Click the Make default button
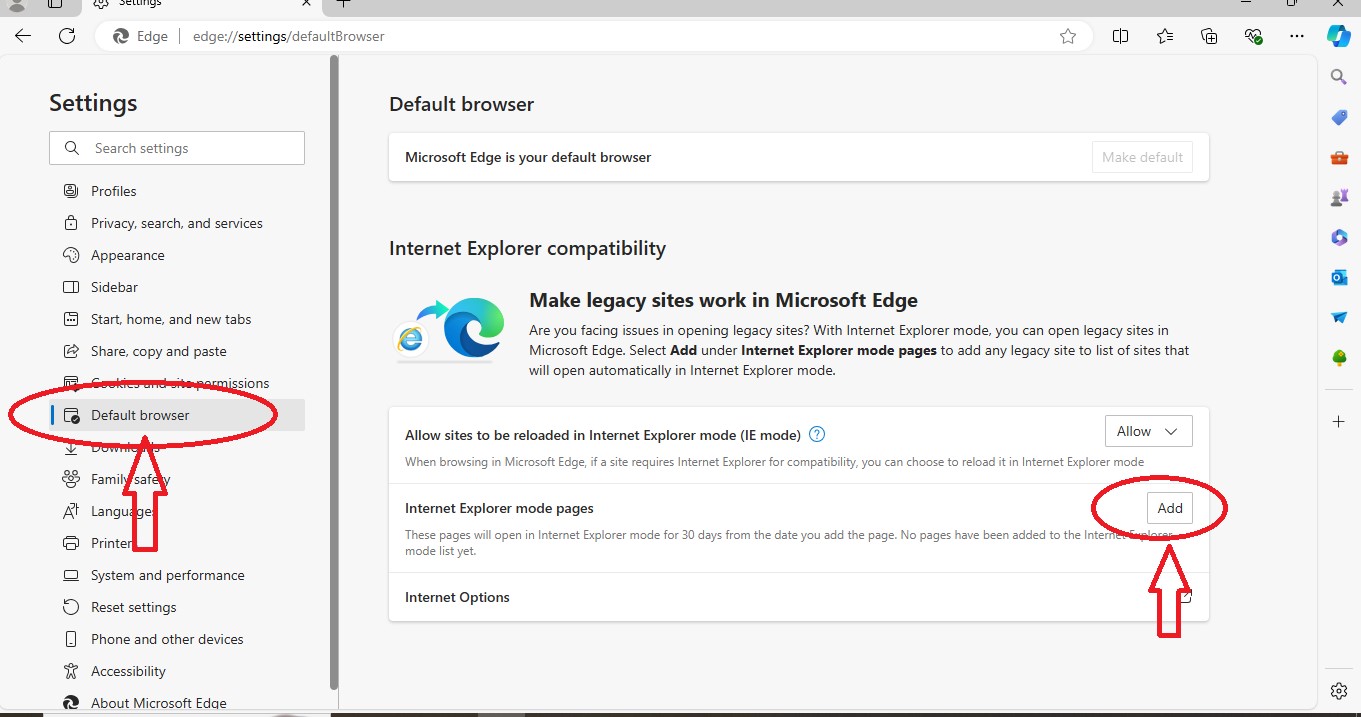 [1142, 157]
